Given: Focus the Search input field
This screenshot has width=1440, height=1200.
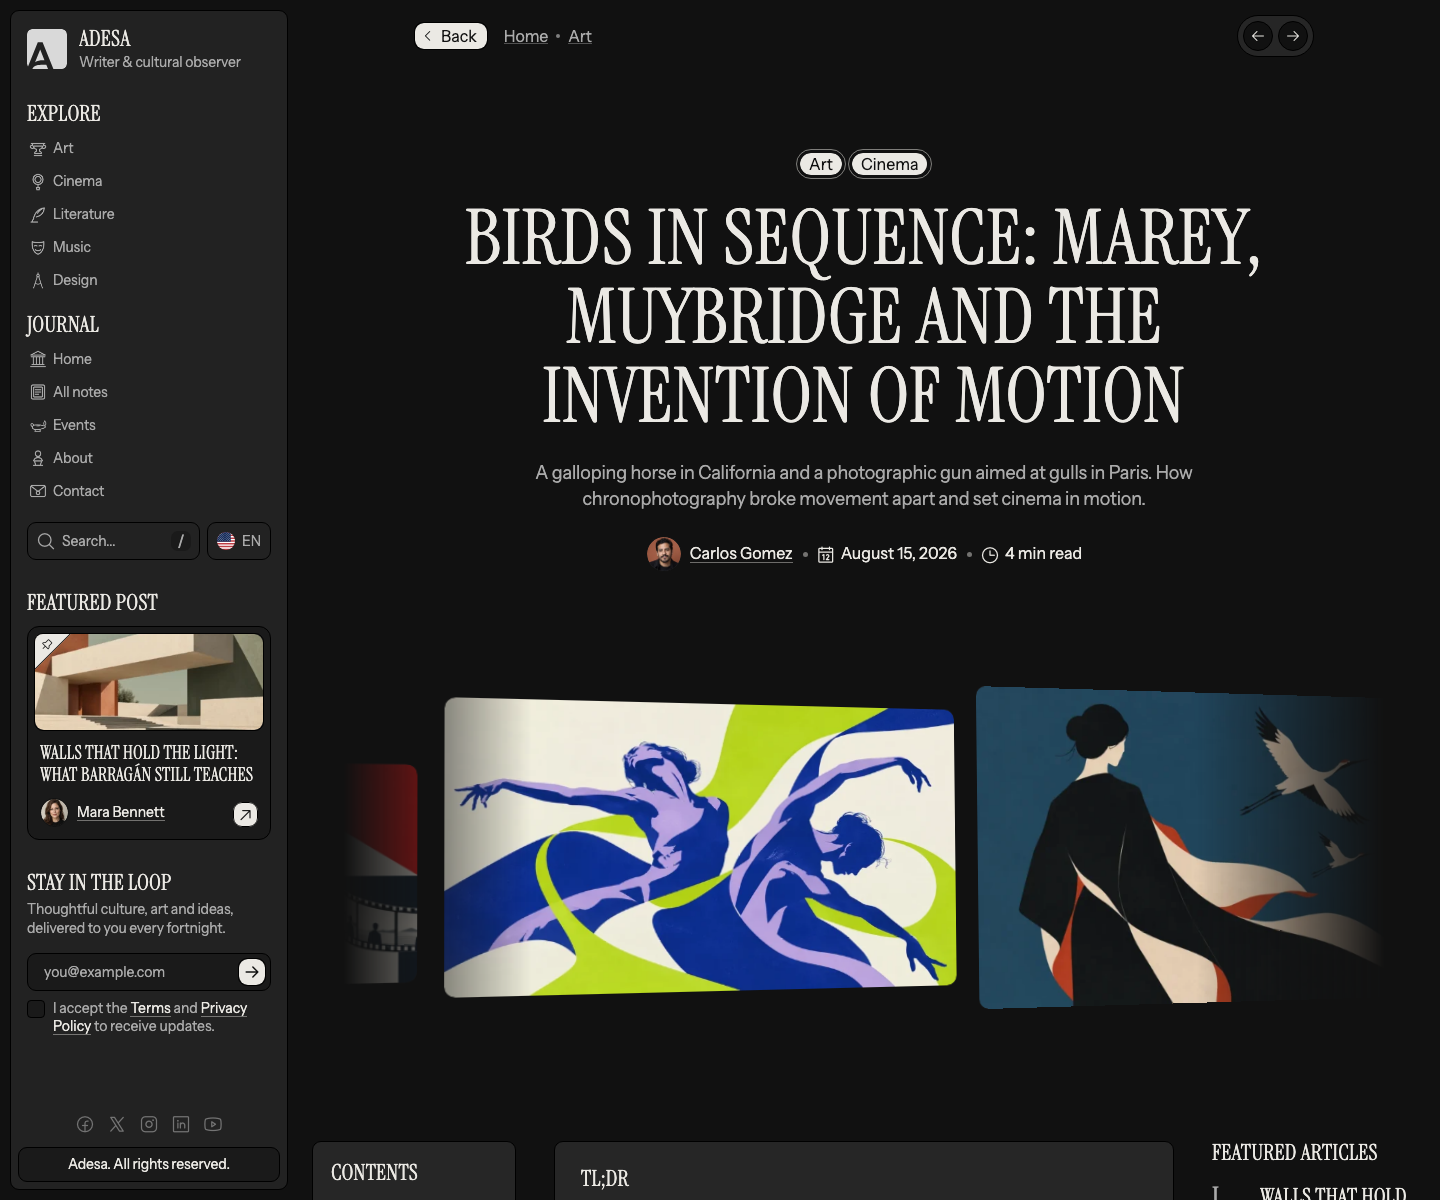Looking at the screenshot, I should click(113, 541).
